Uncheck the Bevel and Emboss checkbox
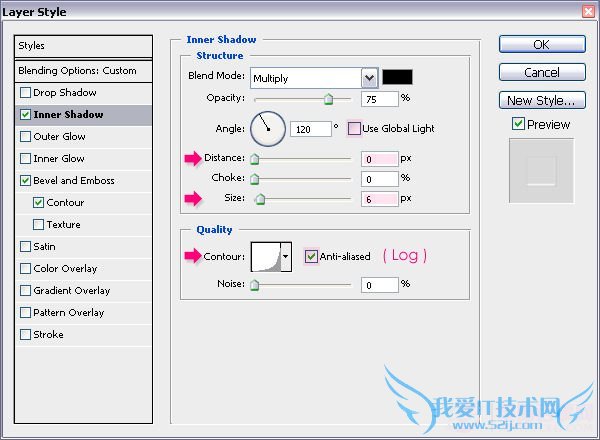The width and height of the screenshot is (600, 440). (x=25, y=181)
